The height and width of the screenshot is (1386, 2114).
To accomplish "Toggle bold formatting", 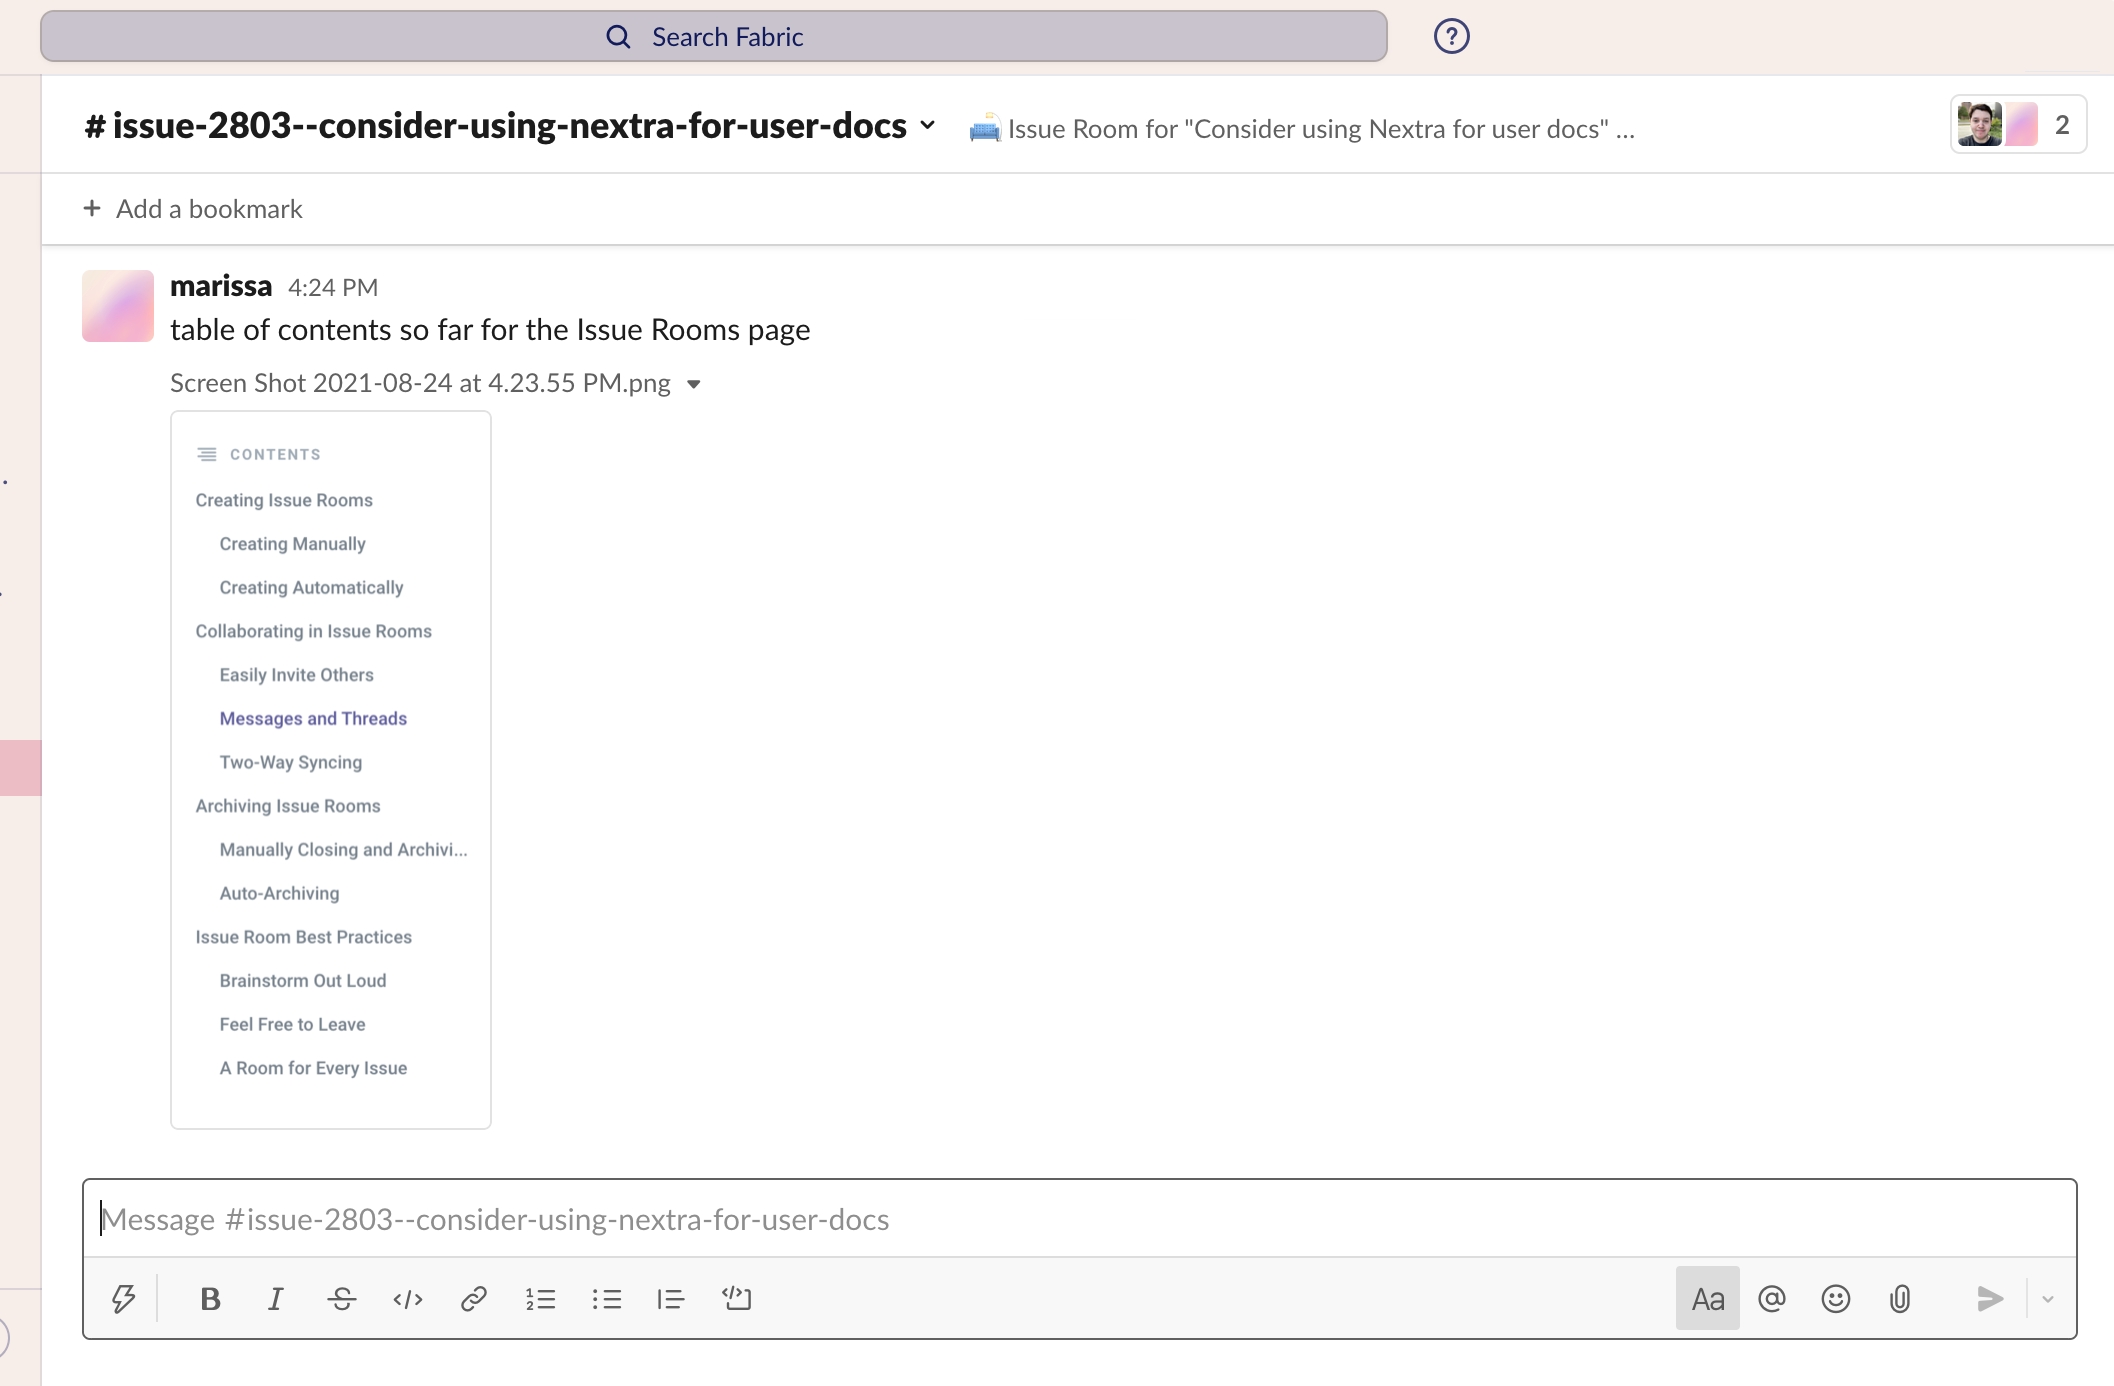I will (x=210, y=1299).
